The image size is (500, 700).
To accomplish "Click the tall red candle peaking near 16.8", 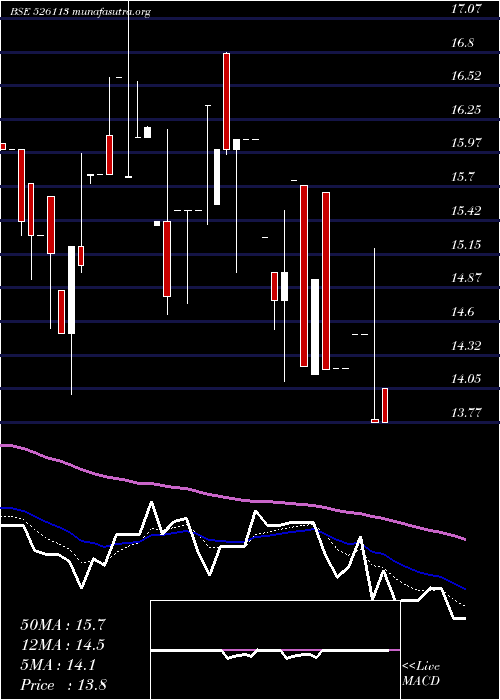I will (x=227, y=101).
